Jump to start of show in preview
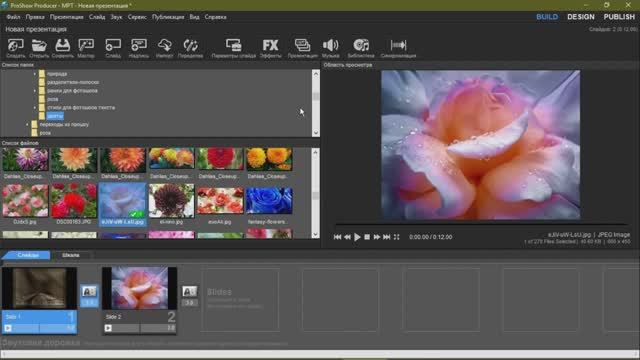This screenshot has width=640, height=360. tap(337, 237)
